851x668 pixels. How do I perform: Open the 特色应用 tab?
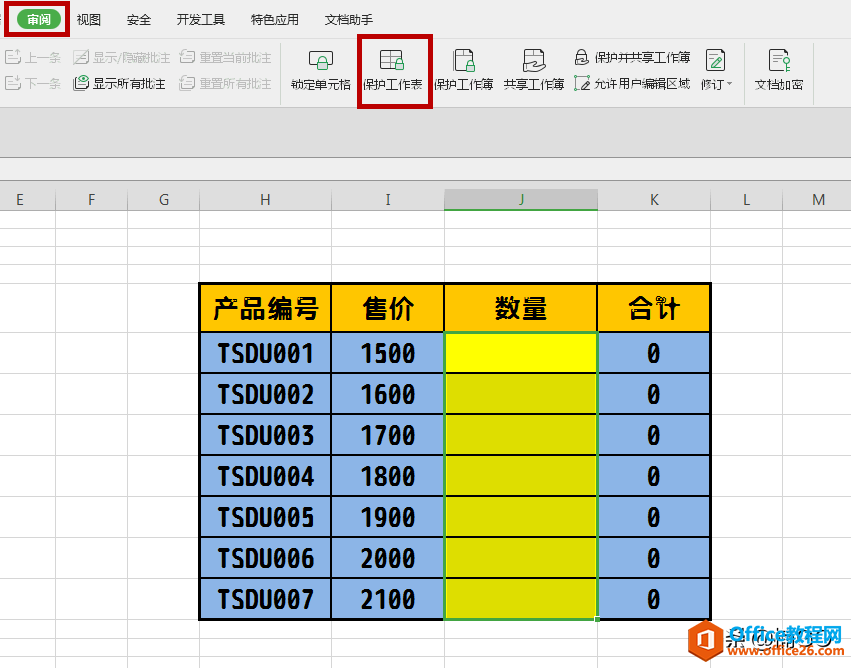click(275, 20)
